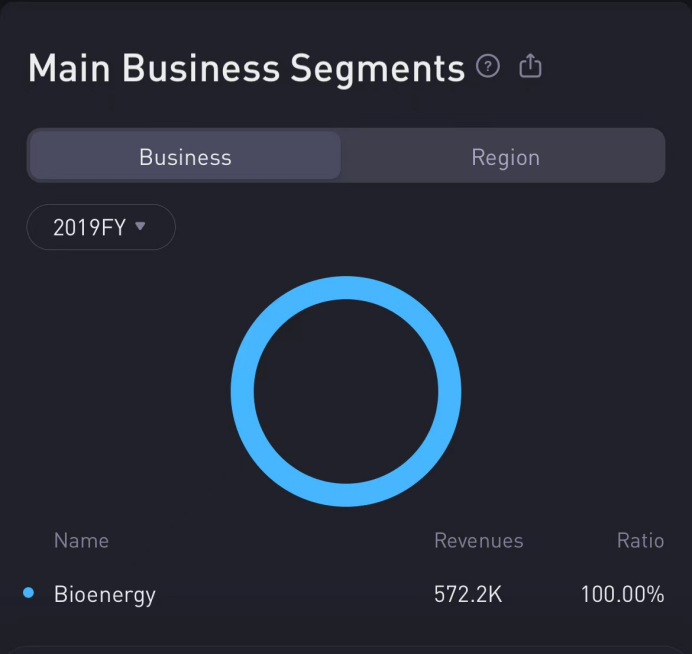Click the blue Bioenergy legend dot
Screen dimensions: 692x654
click(28, 593)
